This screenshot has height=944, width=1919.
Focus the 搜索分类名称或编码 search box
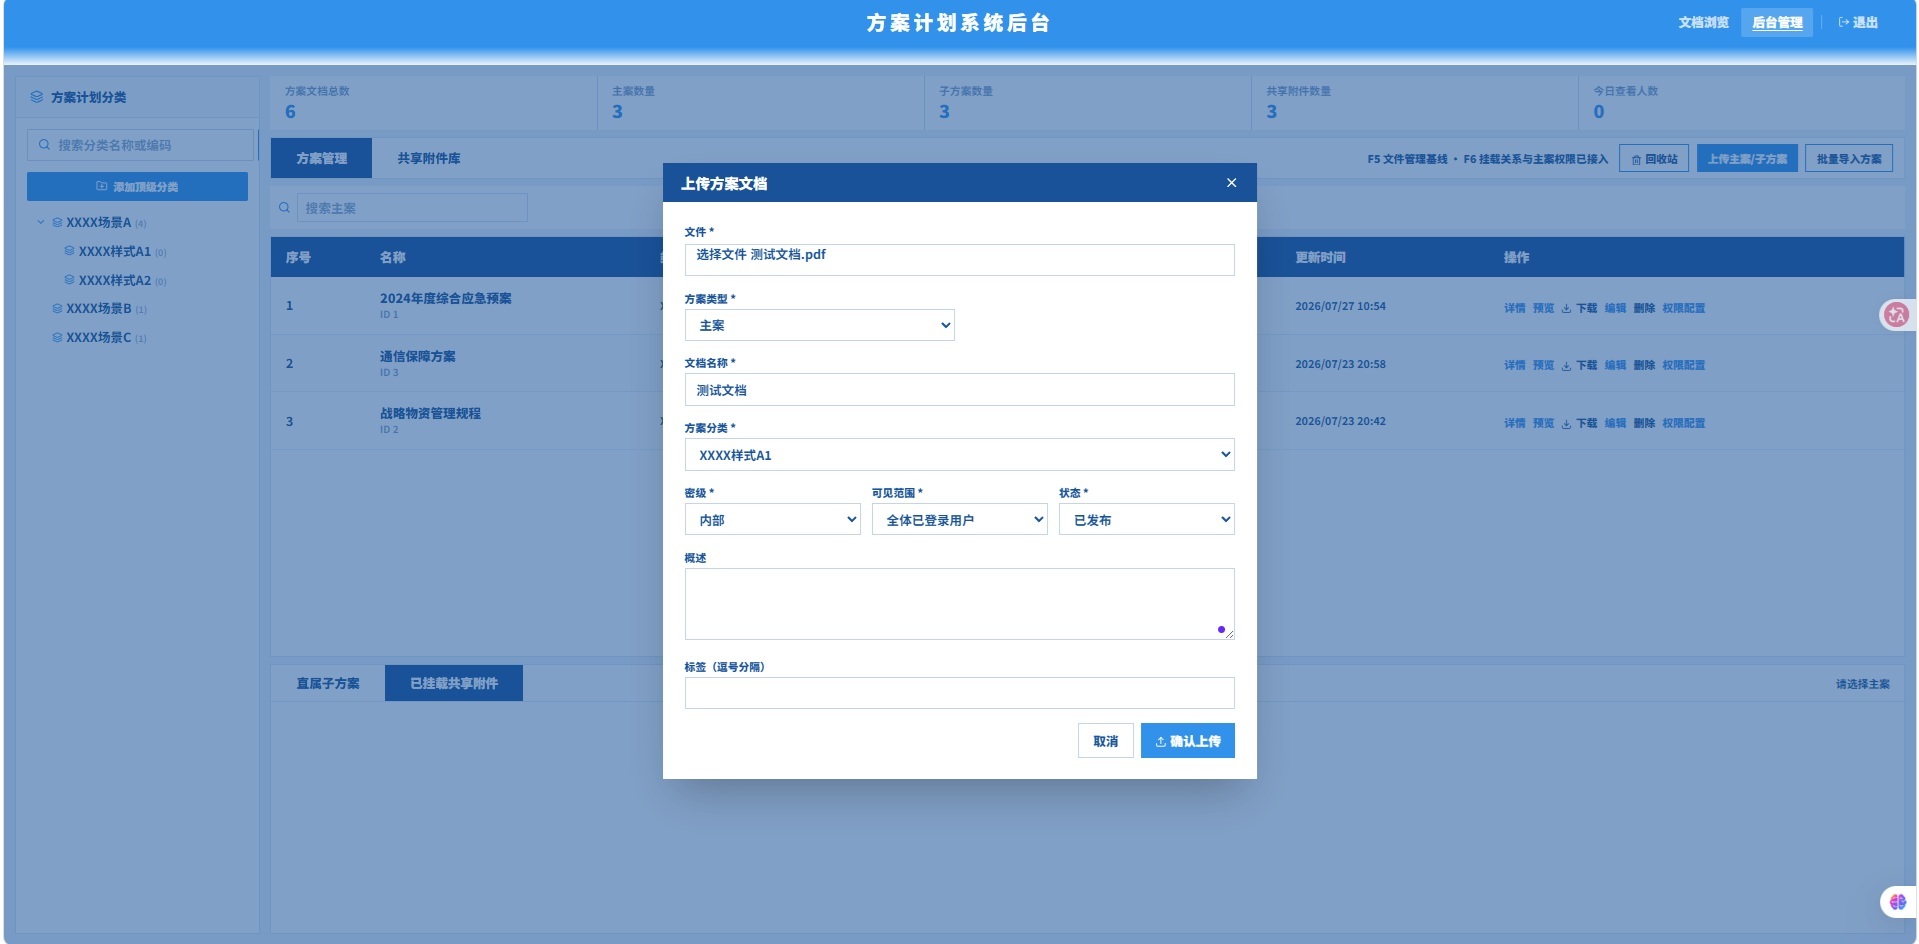[x=141, y=145]
